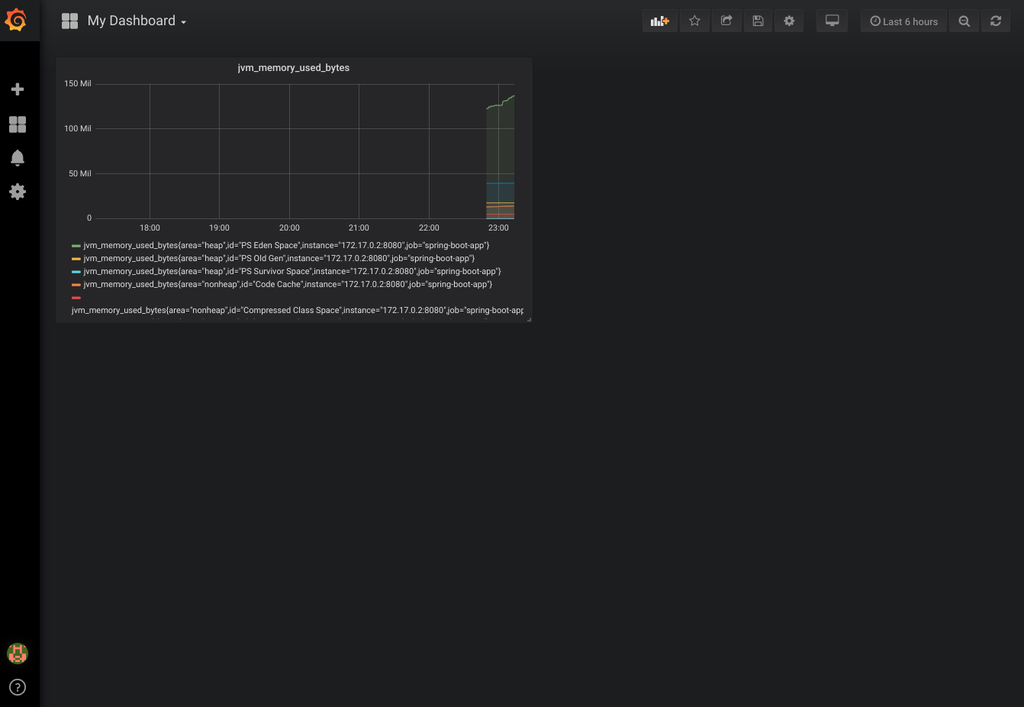
Task: Click the 22:00 x-axis label
Action: [429, 228]
